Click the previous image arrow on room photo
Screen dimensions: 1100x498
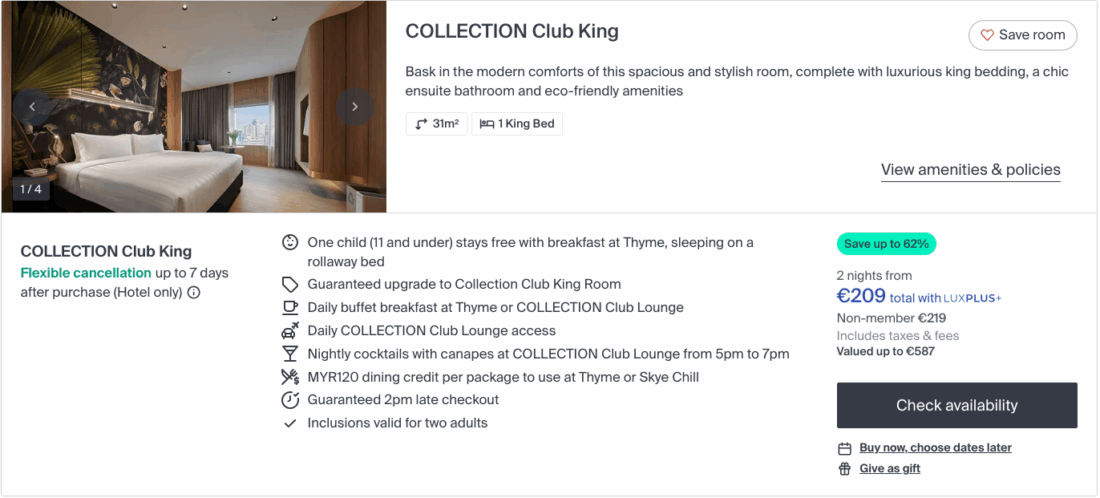[32, 106]
